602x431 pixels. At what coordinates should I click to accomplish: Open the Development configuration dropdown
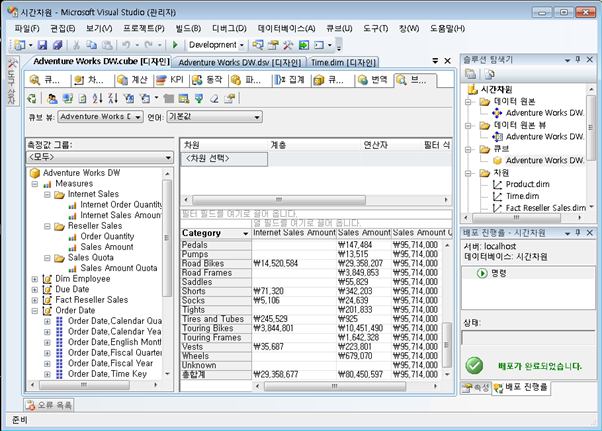[x=241, y=45]
